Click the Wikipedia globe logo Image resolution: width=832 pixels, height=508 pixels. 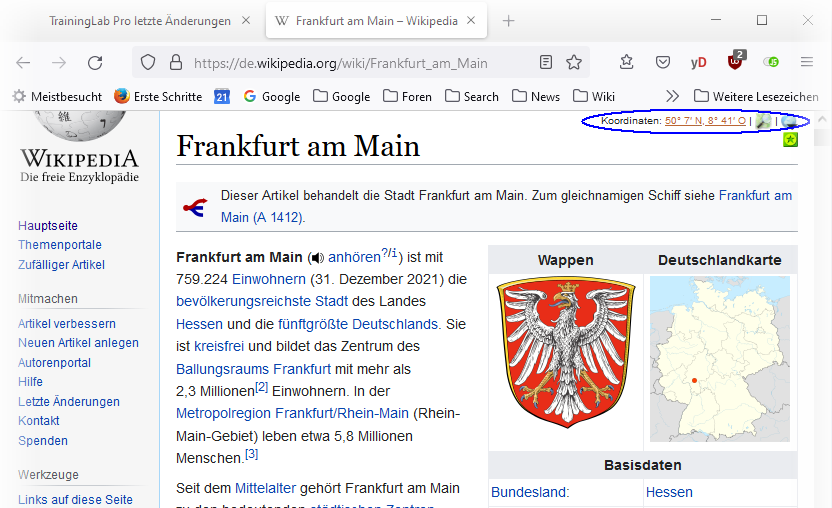[x=80, y=125]
